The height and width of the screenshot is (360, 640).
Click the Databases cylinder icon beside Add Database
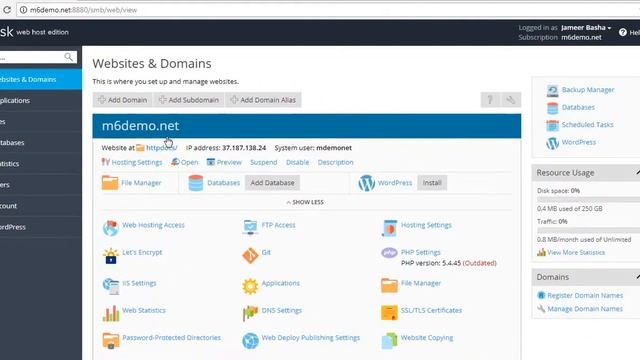tap(196, 183)
